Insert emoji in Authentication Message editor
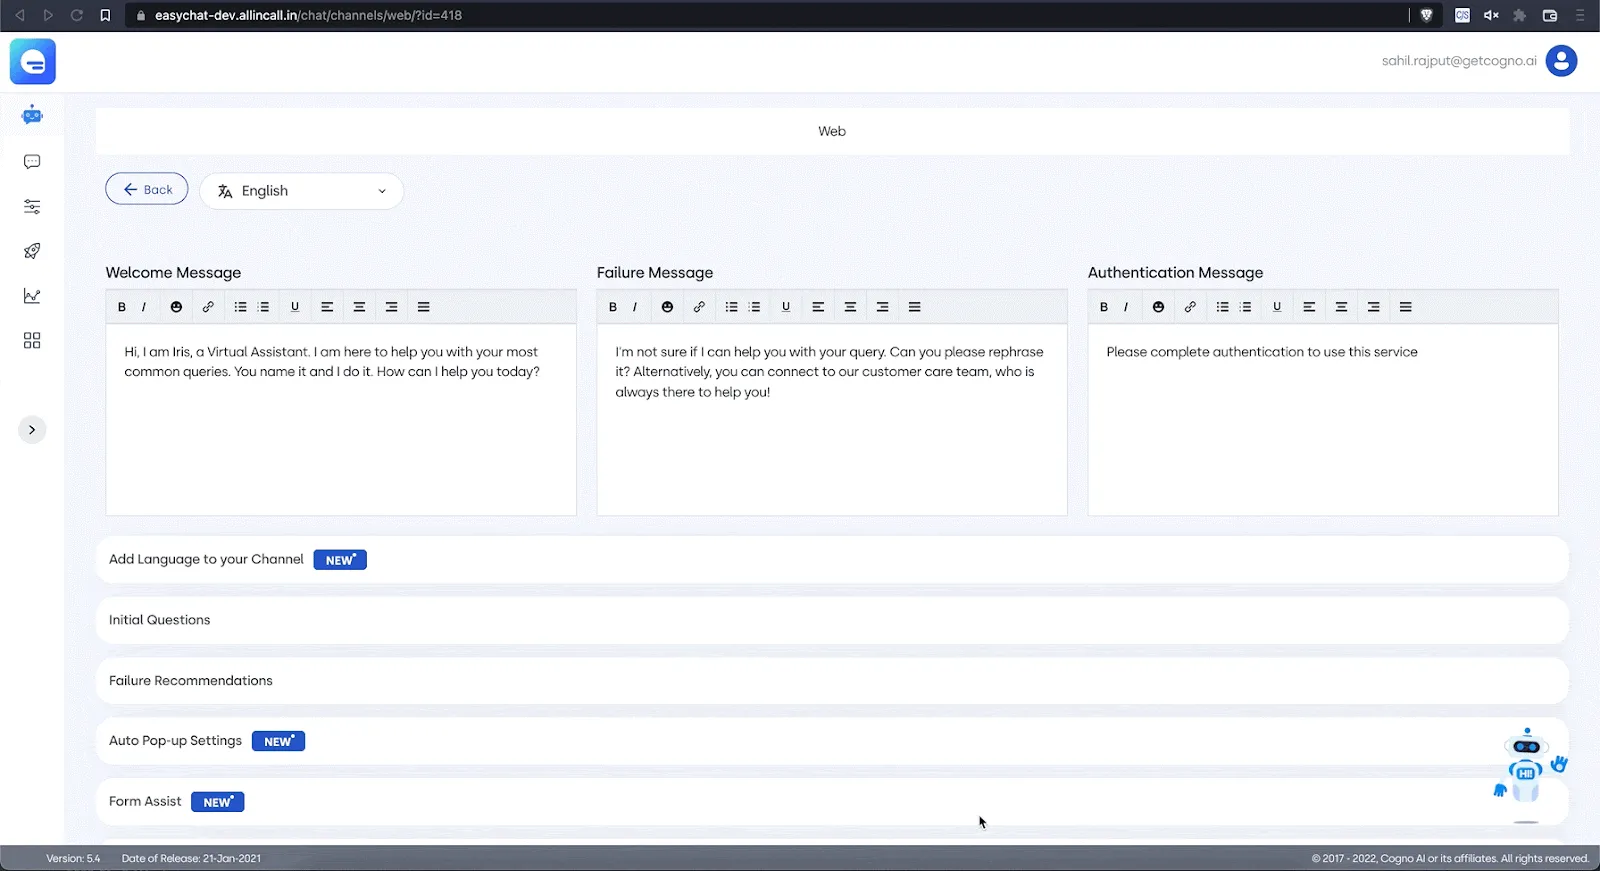This screenshot has width=1600, height=871. [1158, 307]
